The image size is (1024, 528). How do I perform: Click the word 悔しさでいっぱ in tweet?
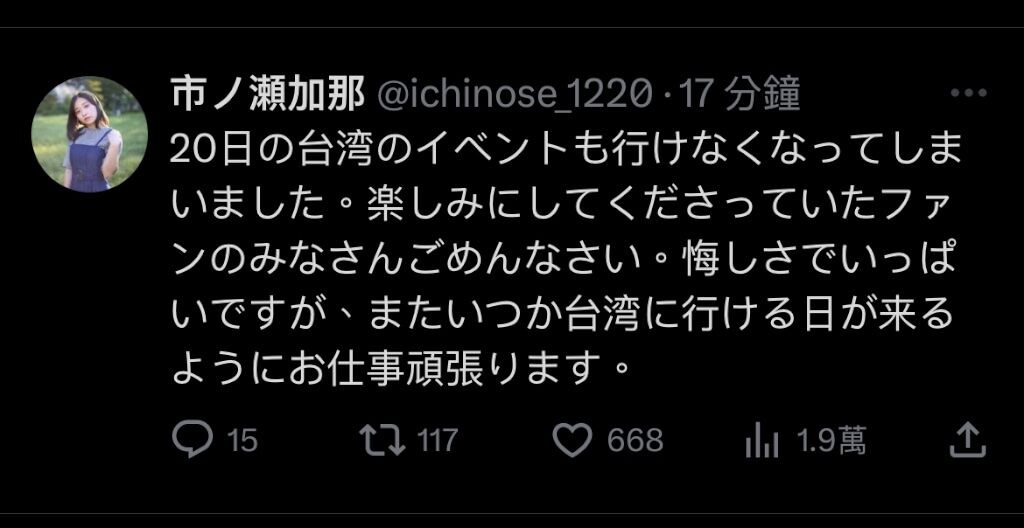pos(822,261)
